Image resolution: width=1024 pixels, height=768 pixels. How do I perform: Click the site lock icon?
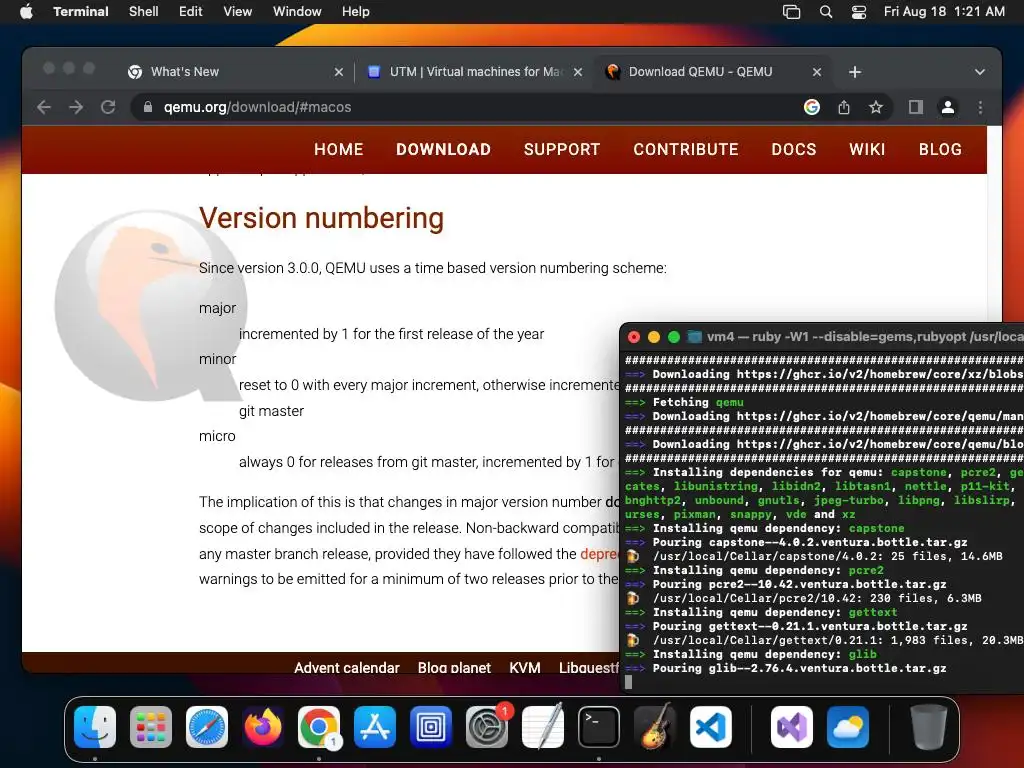pos(148,107)
